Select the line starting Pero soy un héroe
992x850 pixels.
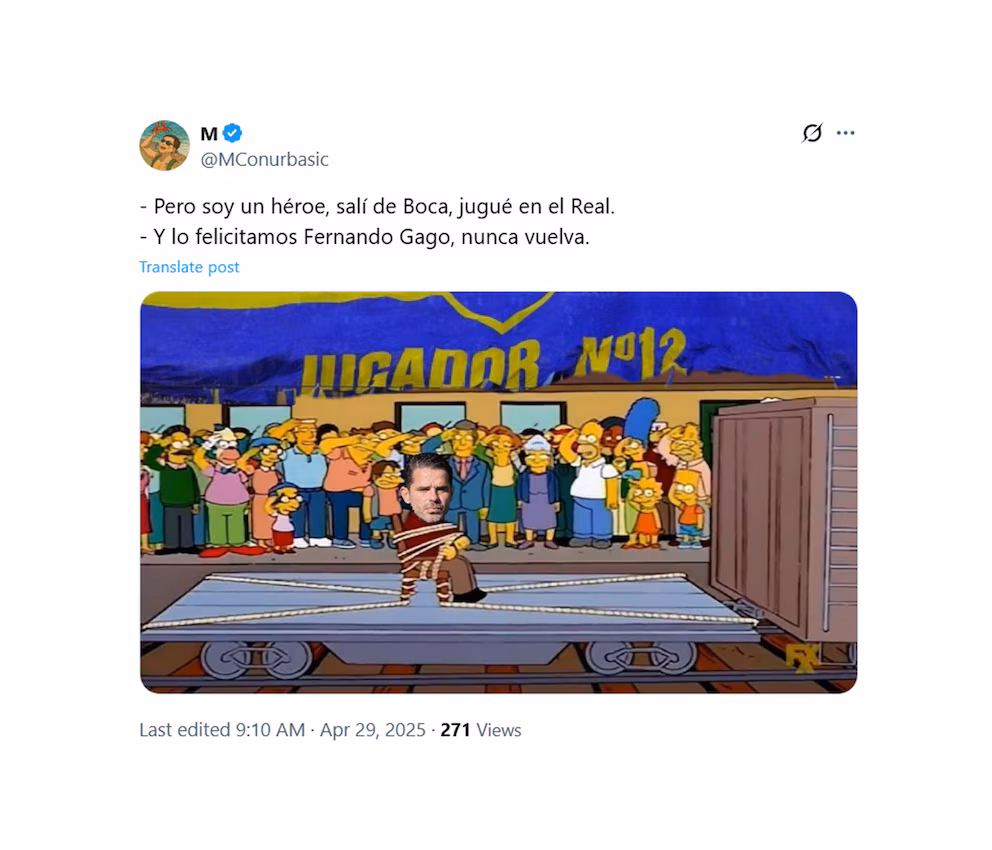[x=378, y=207]
